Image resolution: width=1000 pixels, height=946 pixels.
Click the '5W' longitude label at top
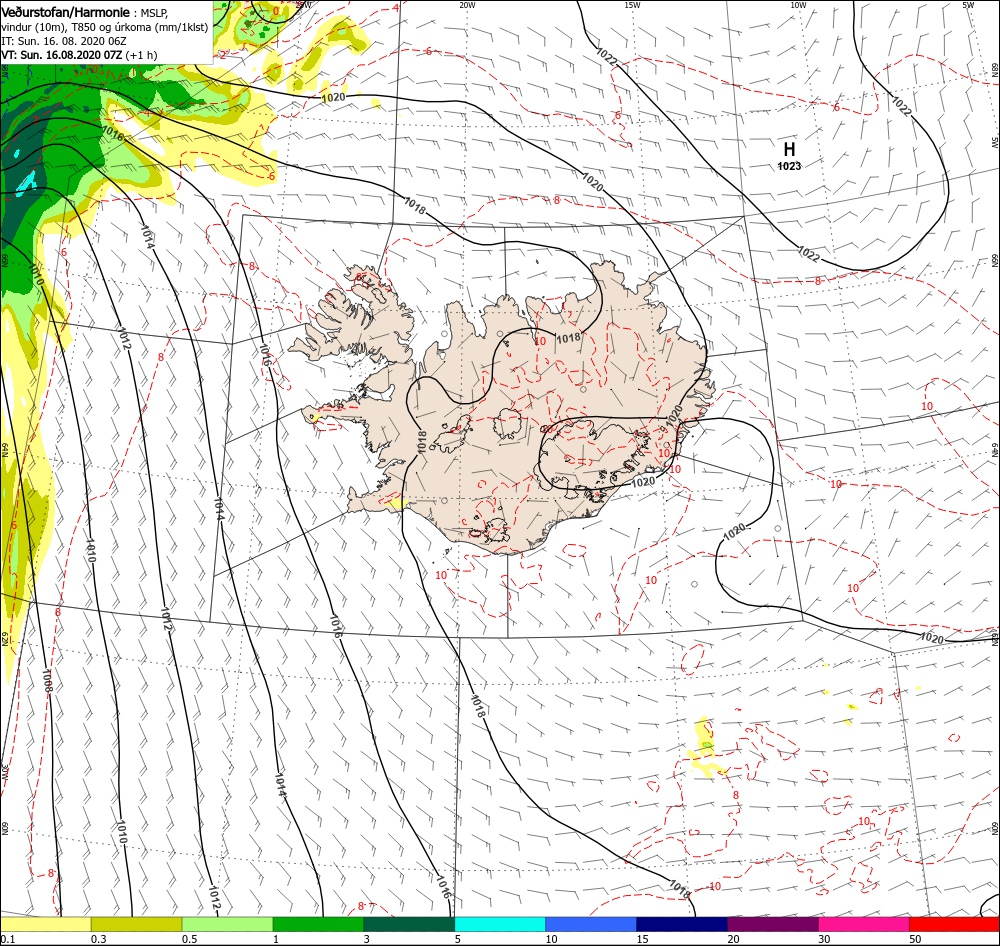click(968, 5)
